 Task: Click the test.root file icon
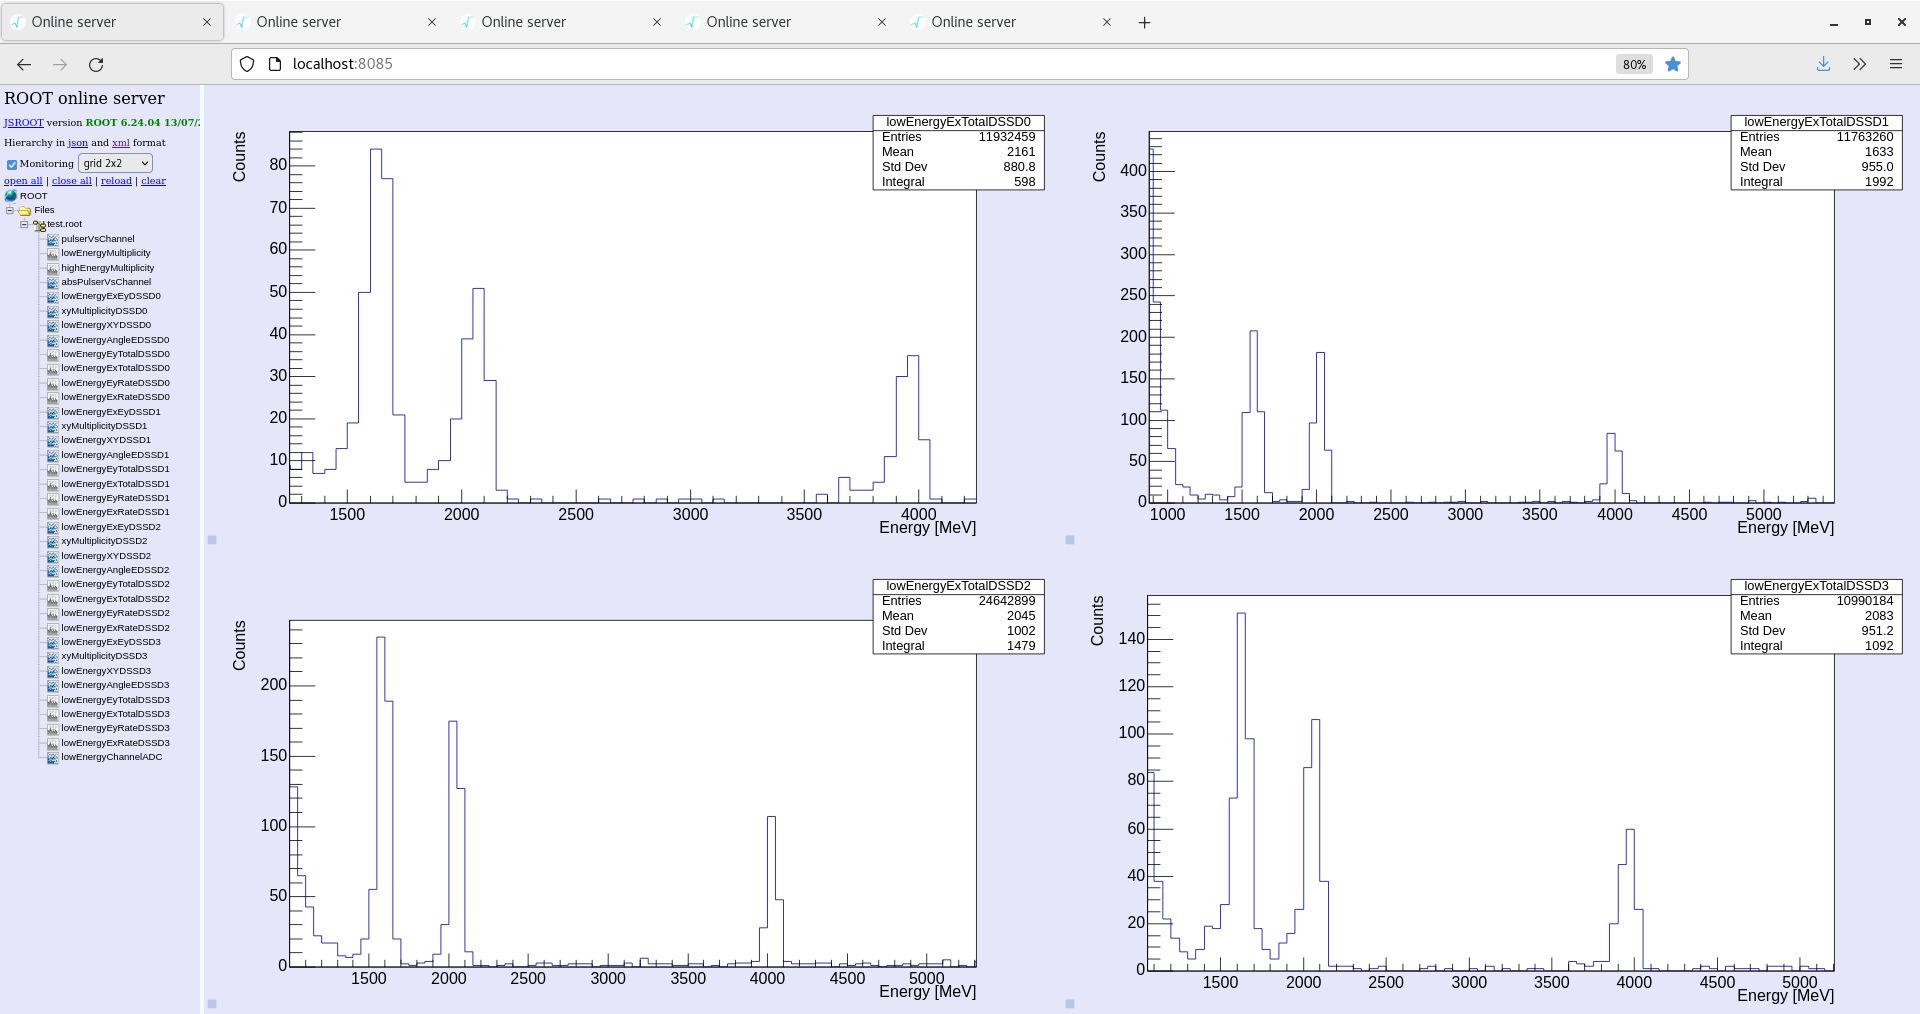pyautogui.click(x=40, y=224)
